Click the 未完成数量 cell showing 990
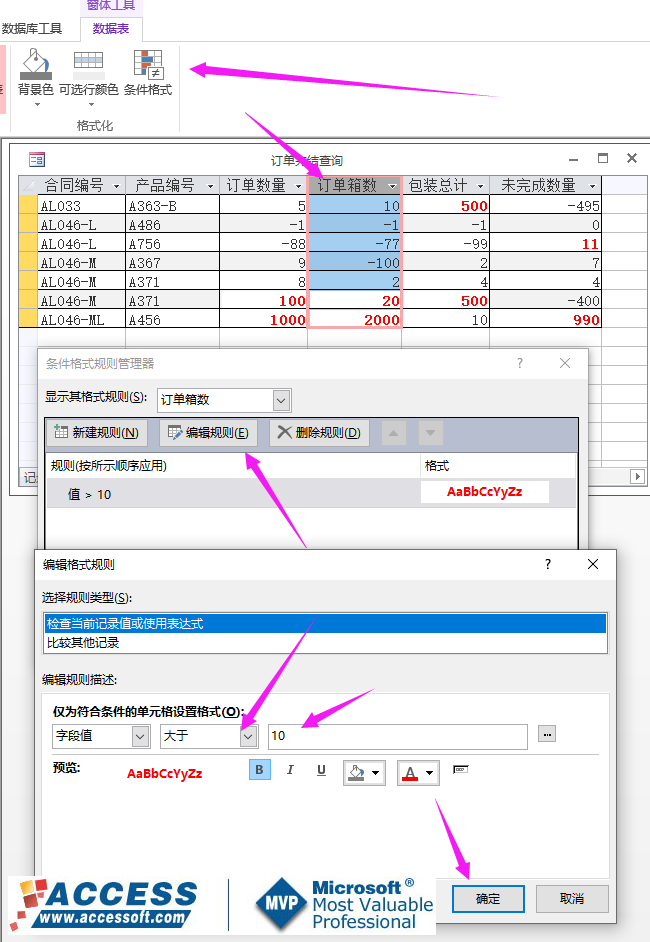 pyautogui.click(x=545, y=319)
